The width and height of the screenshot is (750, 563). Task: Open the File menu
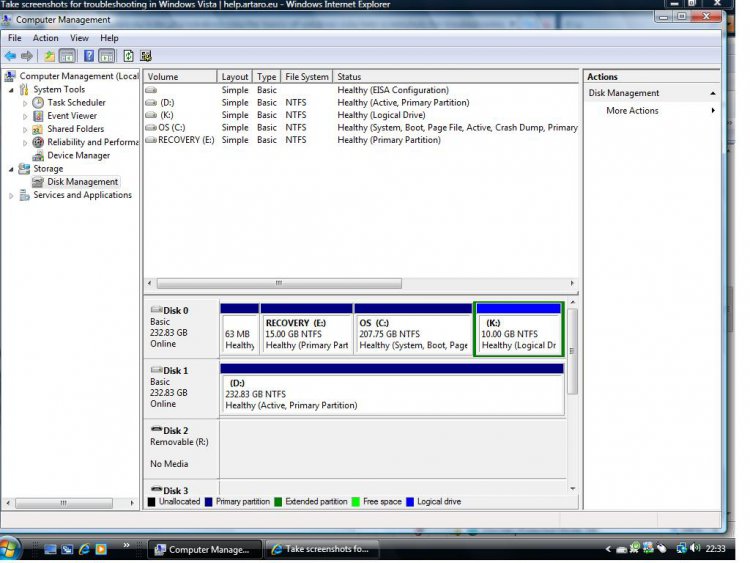[x=14, y=38]
